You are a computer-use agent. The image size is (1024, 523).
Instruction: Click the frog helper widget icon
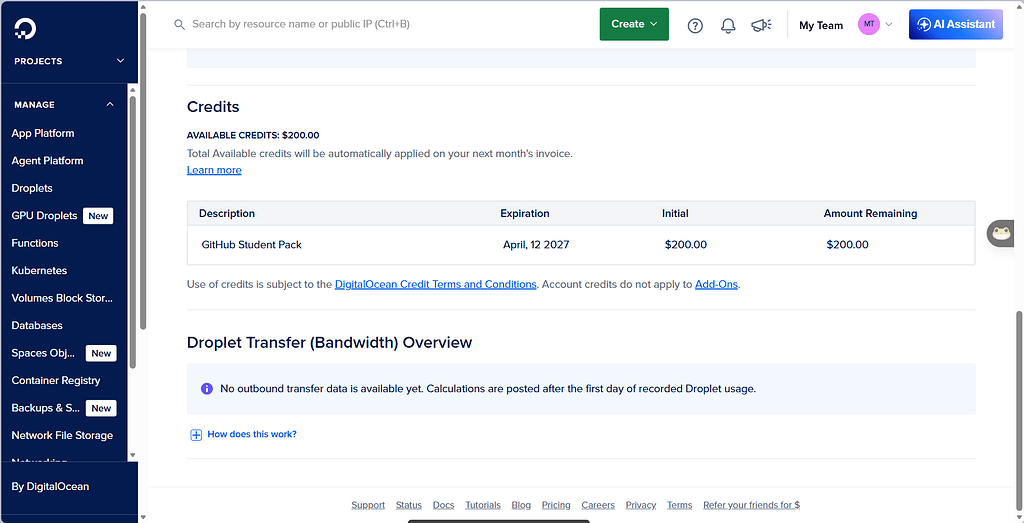[x=1000, y=233]
